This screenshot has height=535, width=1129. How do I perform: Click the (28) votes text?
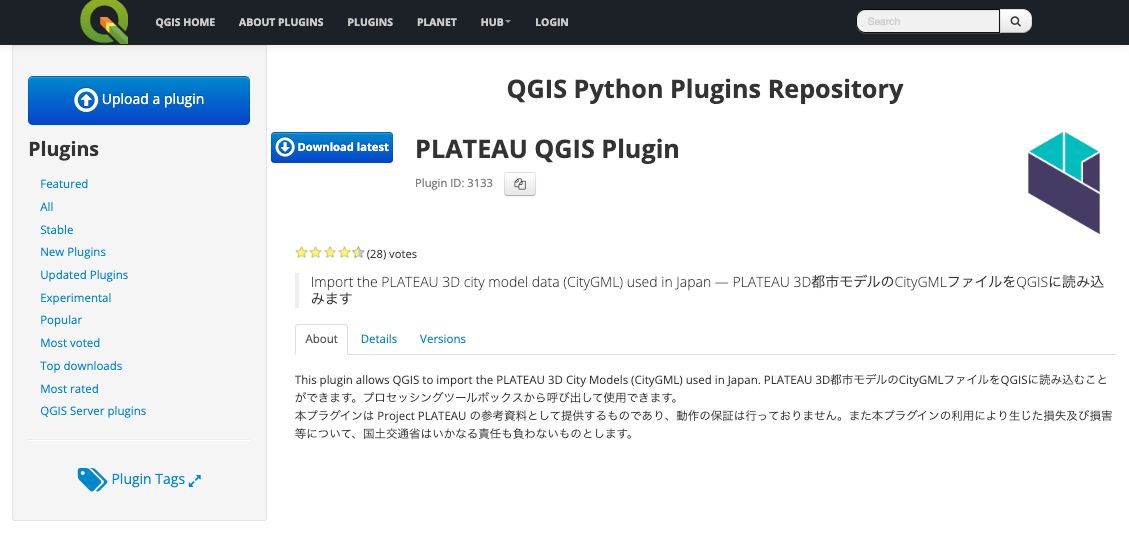[x=392, y=254]
